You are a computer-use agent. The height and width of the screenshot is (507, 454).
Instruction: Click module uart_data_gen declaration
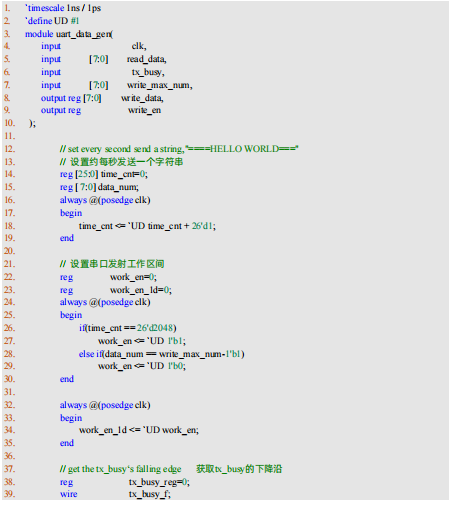point(69,34)
